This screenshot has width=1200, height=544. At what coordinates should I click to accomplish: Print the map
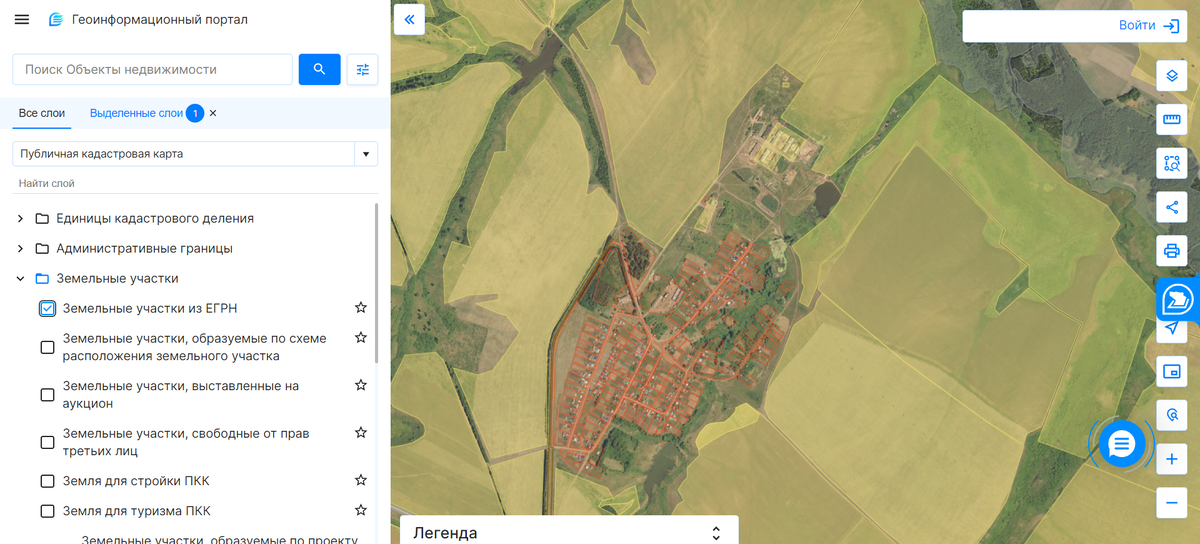(x=1173, y=250)
